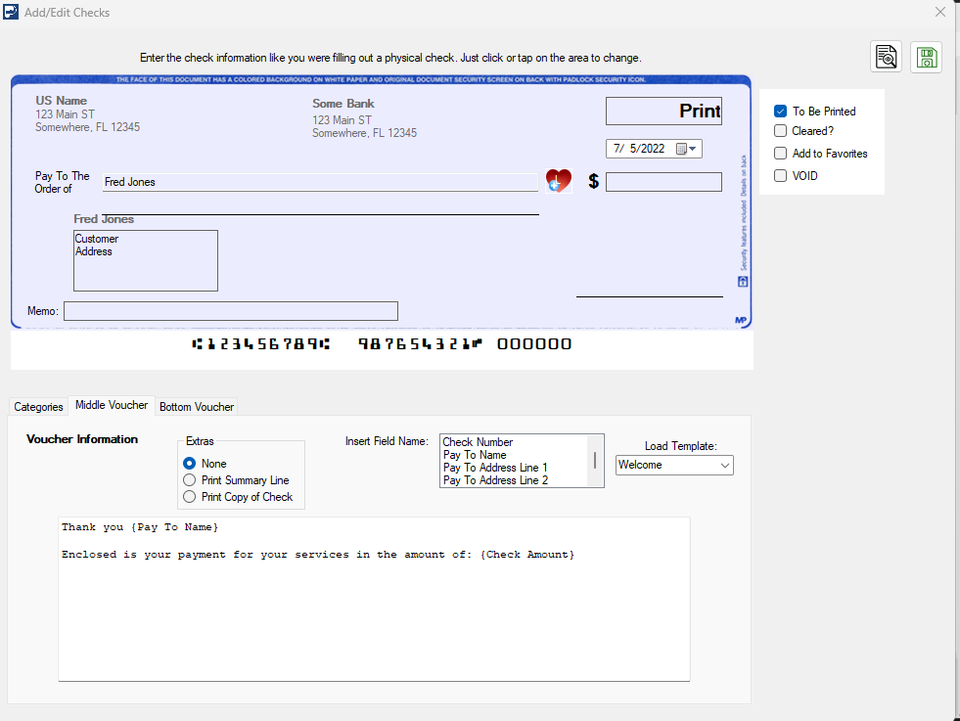Click the dollar sign beside the amount box
Screen dimensions: 960x721
[x=593, y=181]
